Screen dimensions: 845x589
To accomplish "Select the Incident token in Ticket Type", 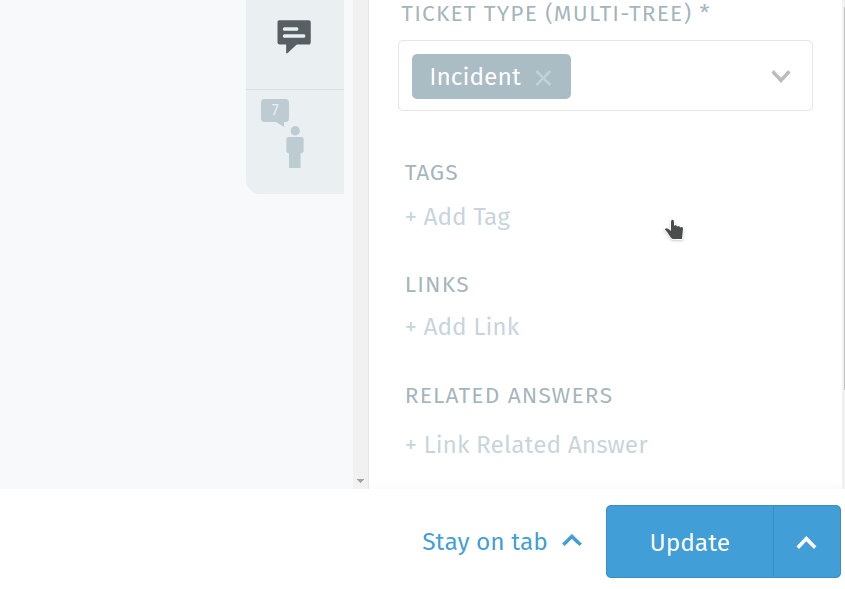I will tap(475, 77).
